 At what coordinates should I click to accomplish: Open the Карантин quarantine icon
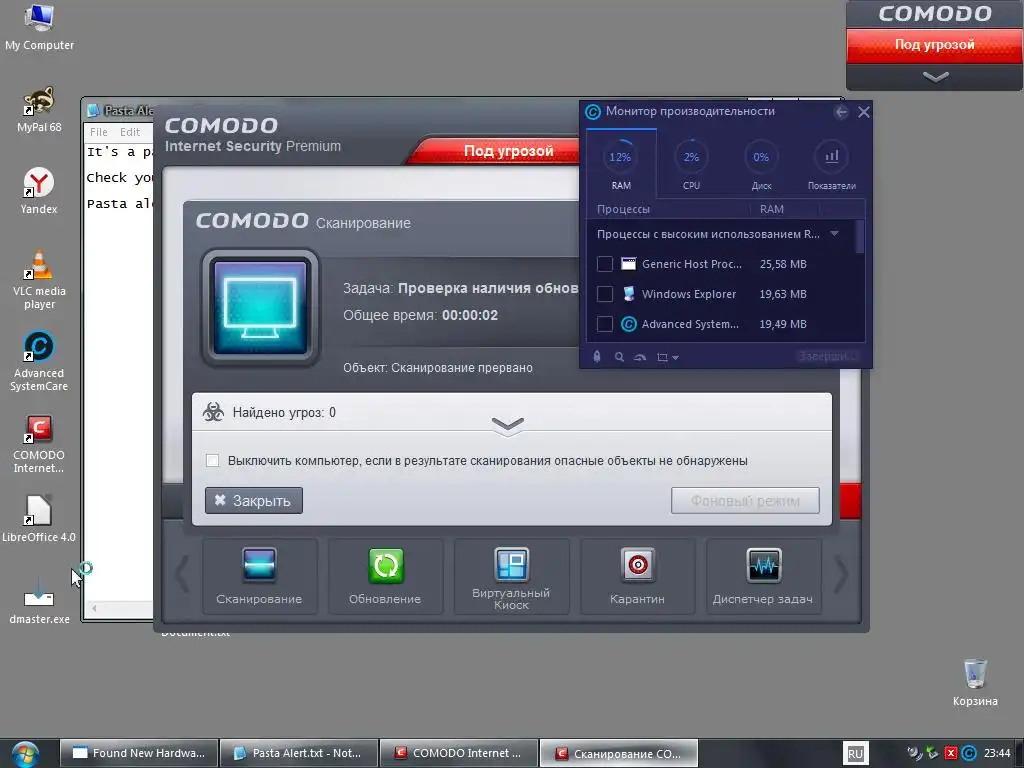tap(637, 565)
